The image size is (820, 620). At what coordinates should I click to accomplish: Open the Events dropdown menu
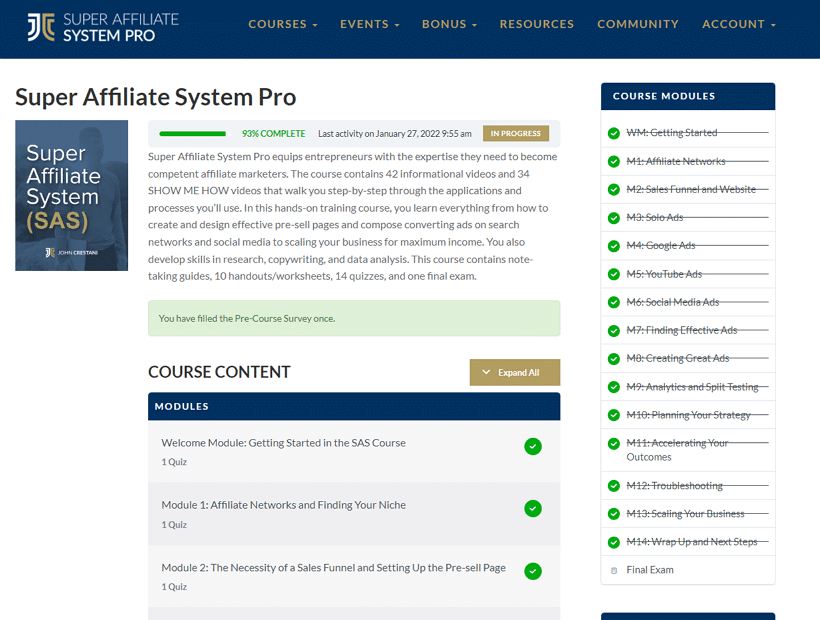[369, 24]
